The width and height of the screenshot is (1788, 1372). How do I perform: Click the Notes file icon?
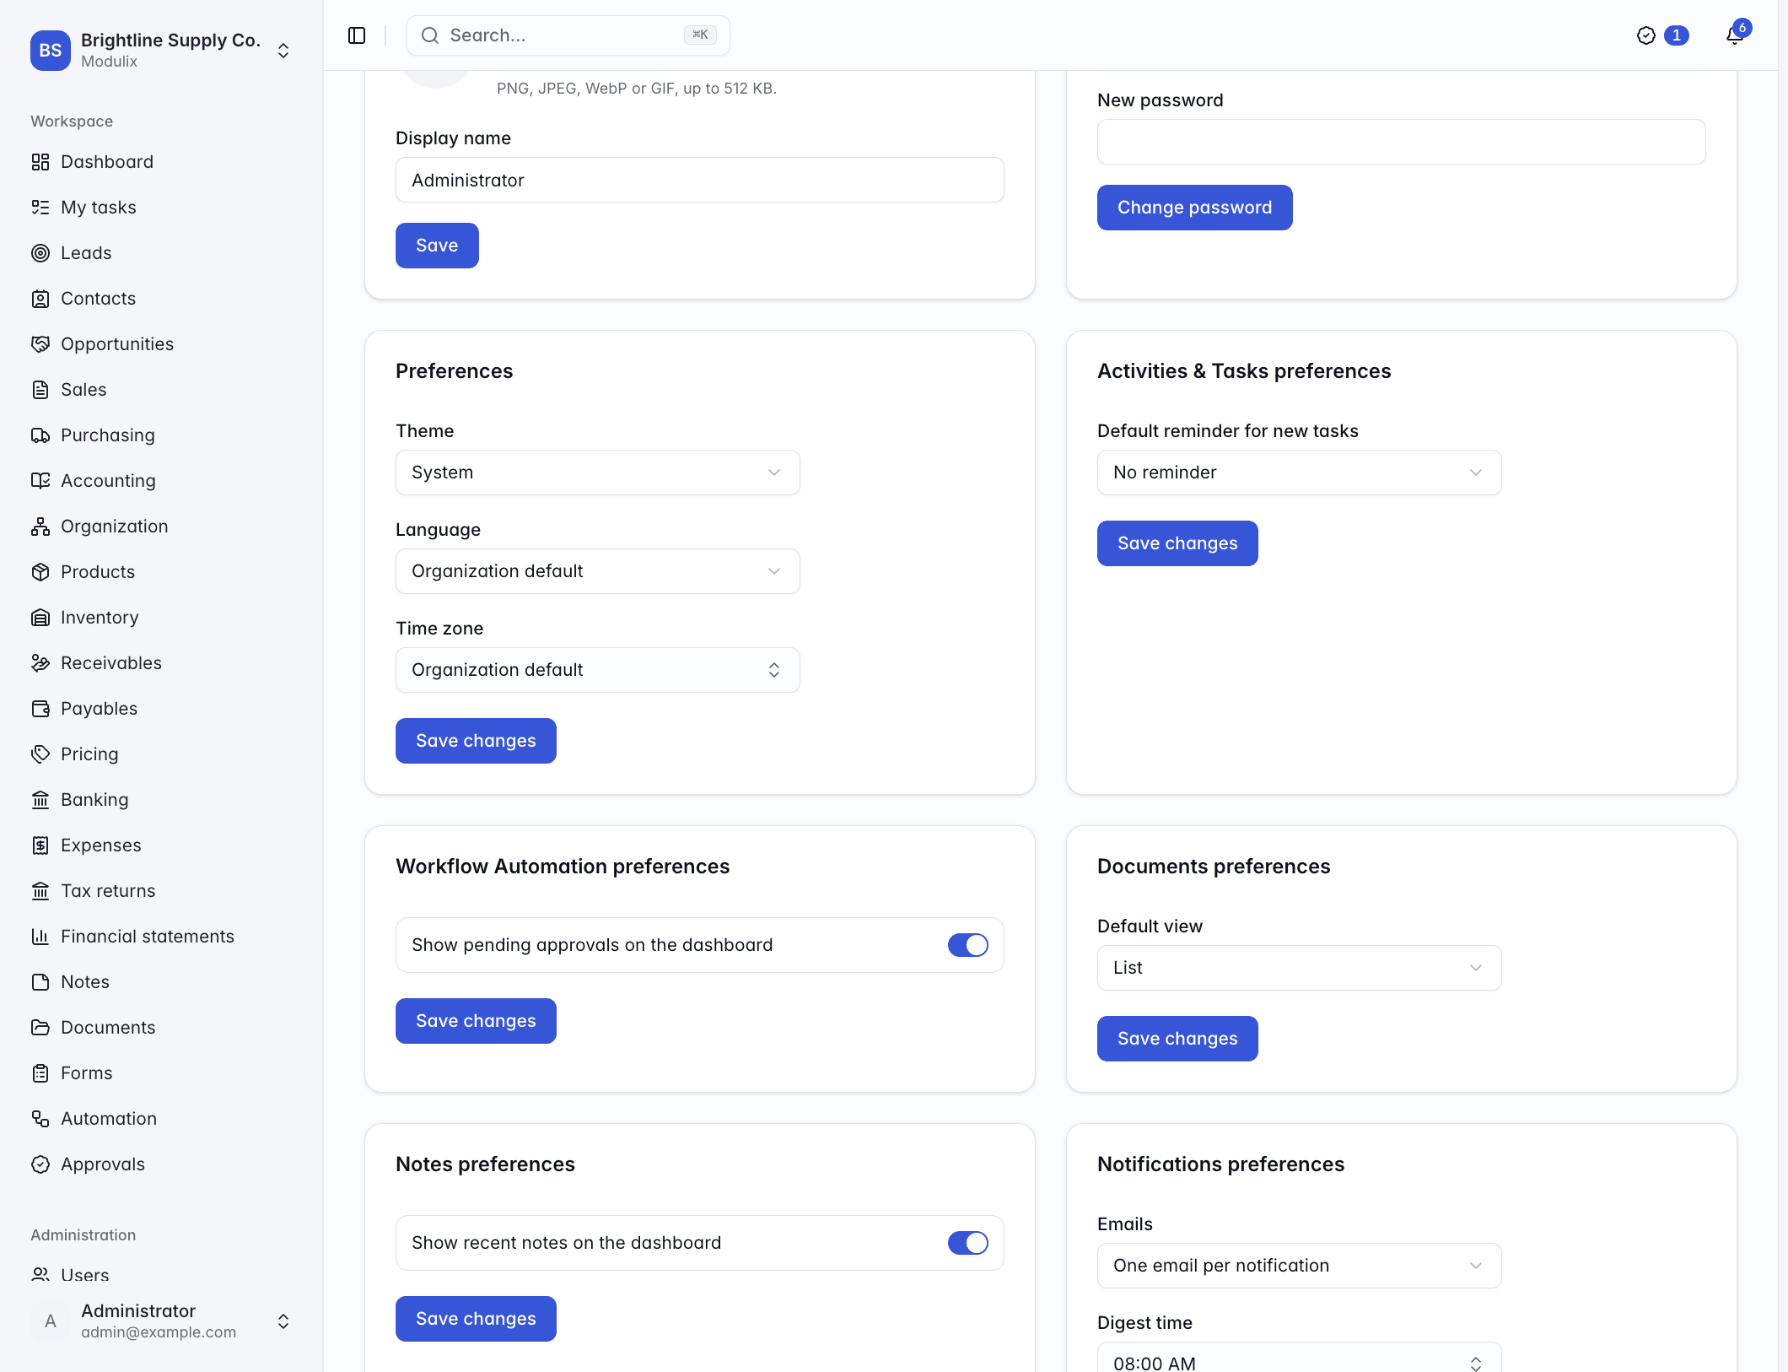pyautogui.click(x=40, y=981)
